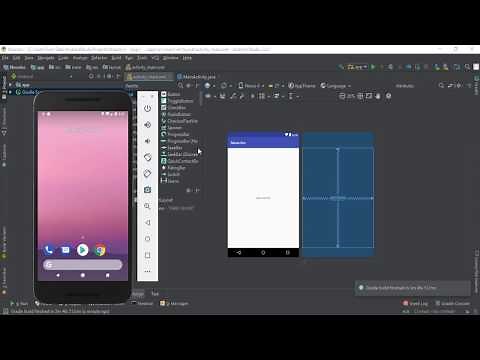Click layout editor warnings gear icon
The width and height of the screenshot is (480, 360).
(x=388, y=96)
